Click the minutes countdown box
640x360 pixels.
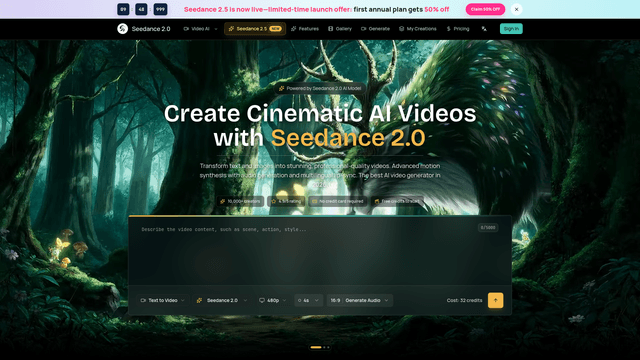coord(141,9)
